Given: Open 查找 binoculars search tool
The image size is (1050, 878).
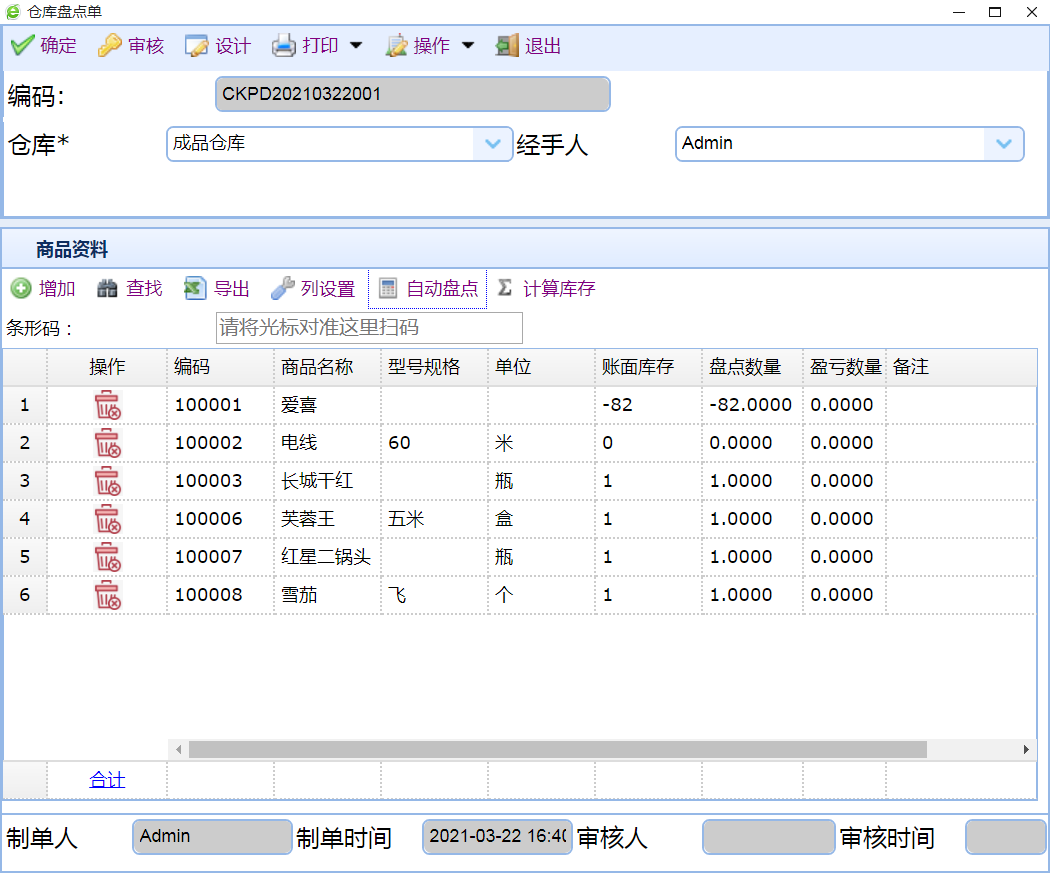Looking at the screenshot, I should click(x=108, y=289).
